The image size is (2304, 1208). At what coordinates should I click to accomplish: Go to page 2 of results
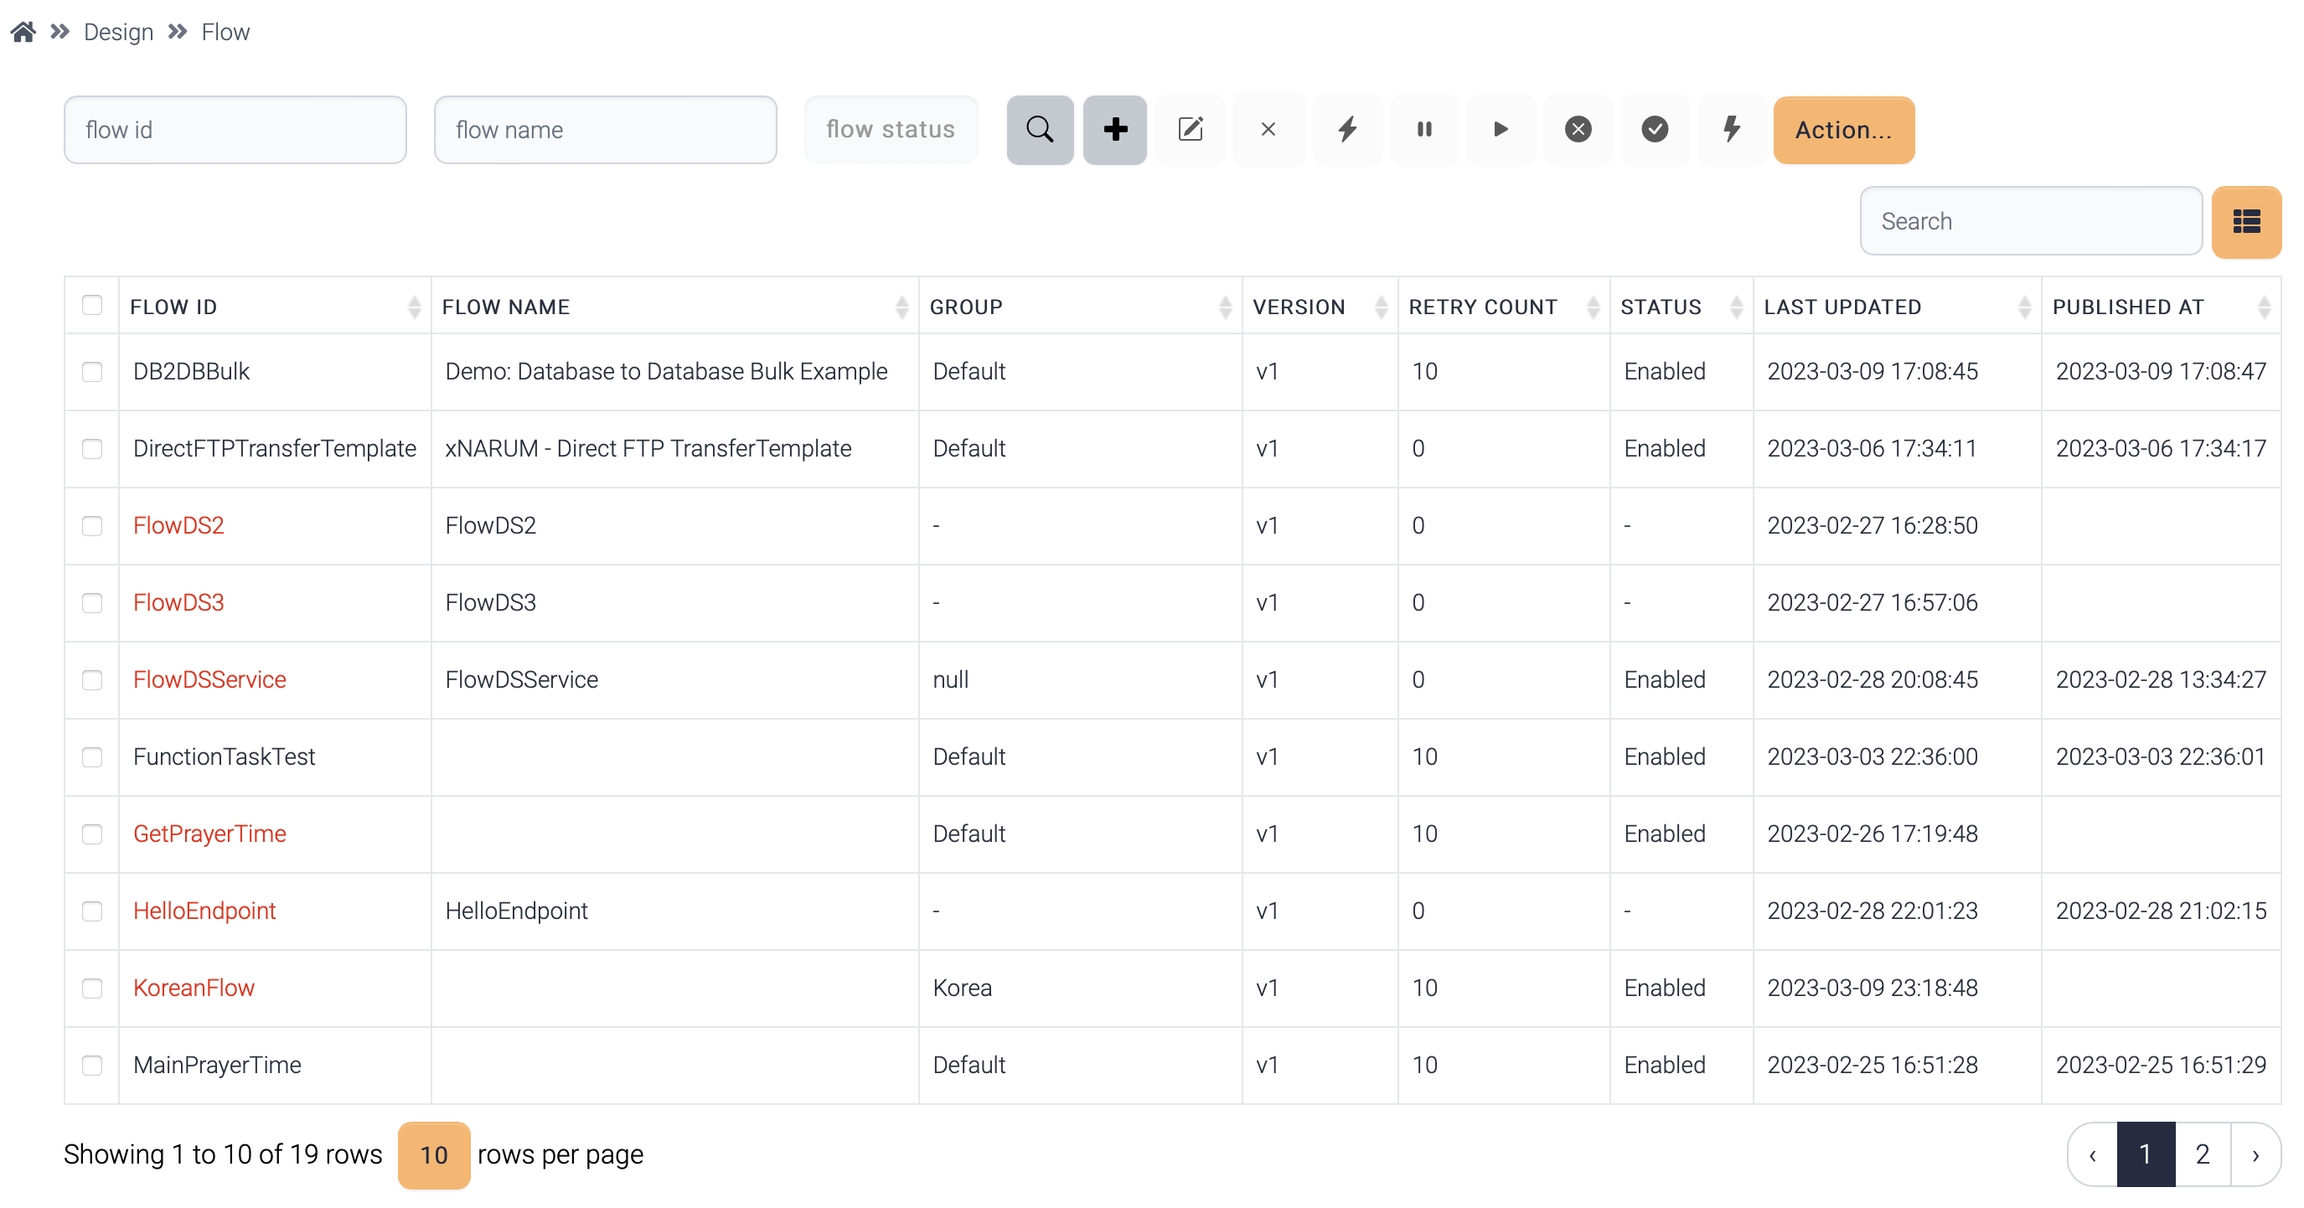click(x=2202, y=1155)
